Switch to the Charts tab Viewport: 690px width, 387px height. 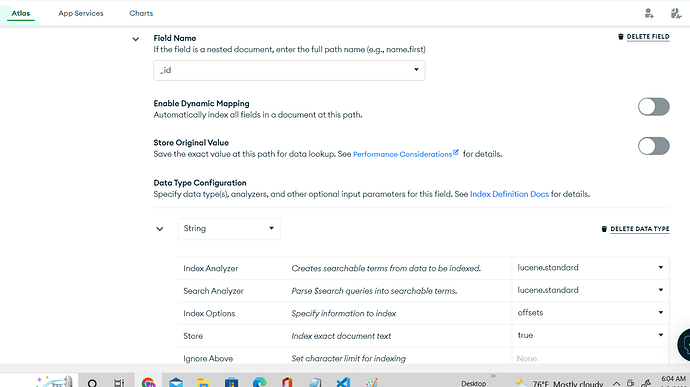pyautogui.click(x=141, y=13)
